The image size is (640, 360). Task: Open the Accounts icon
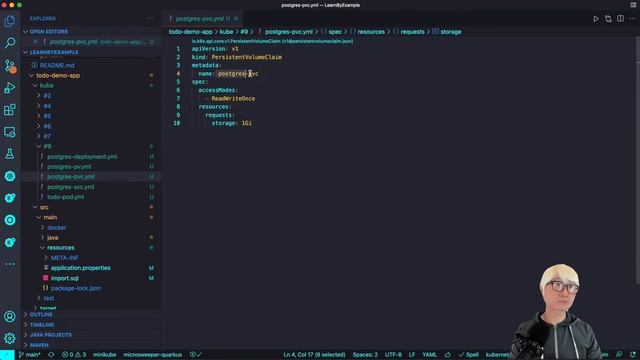pyautogui.click(x=10, y=316)
